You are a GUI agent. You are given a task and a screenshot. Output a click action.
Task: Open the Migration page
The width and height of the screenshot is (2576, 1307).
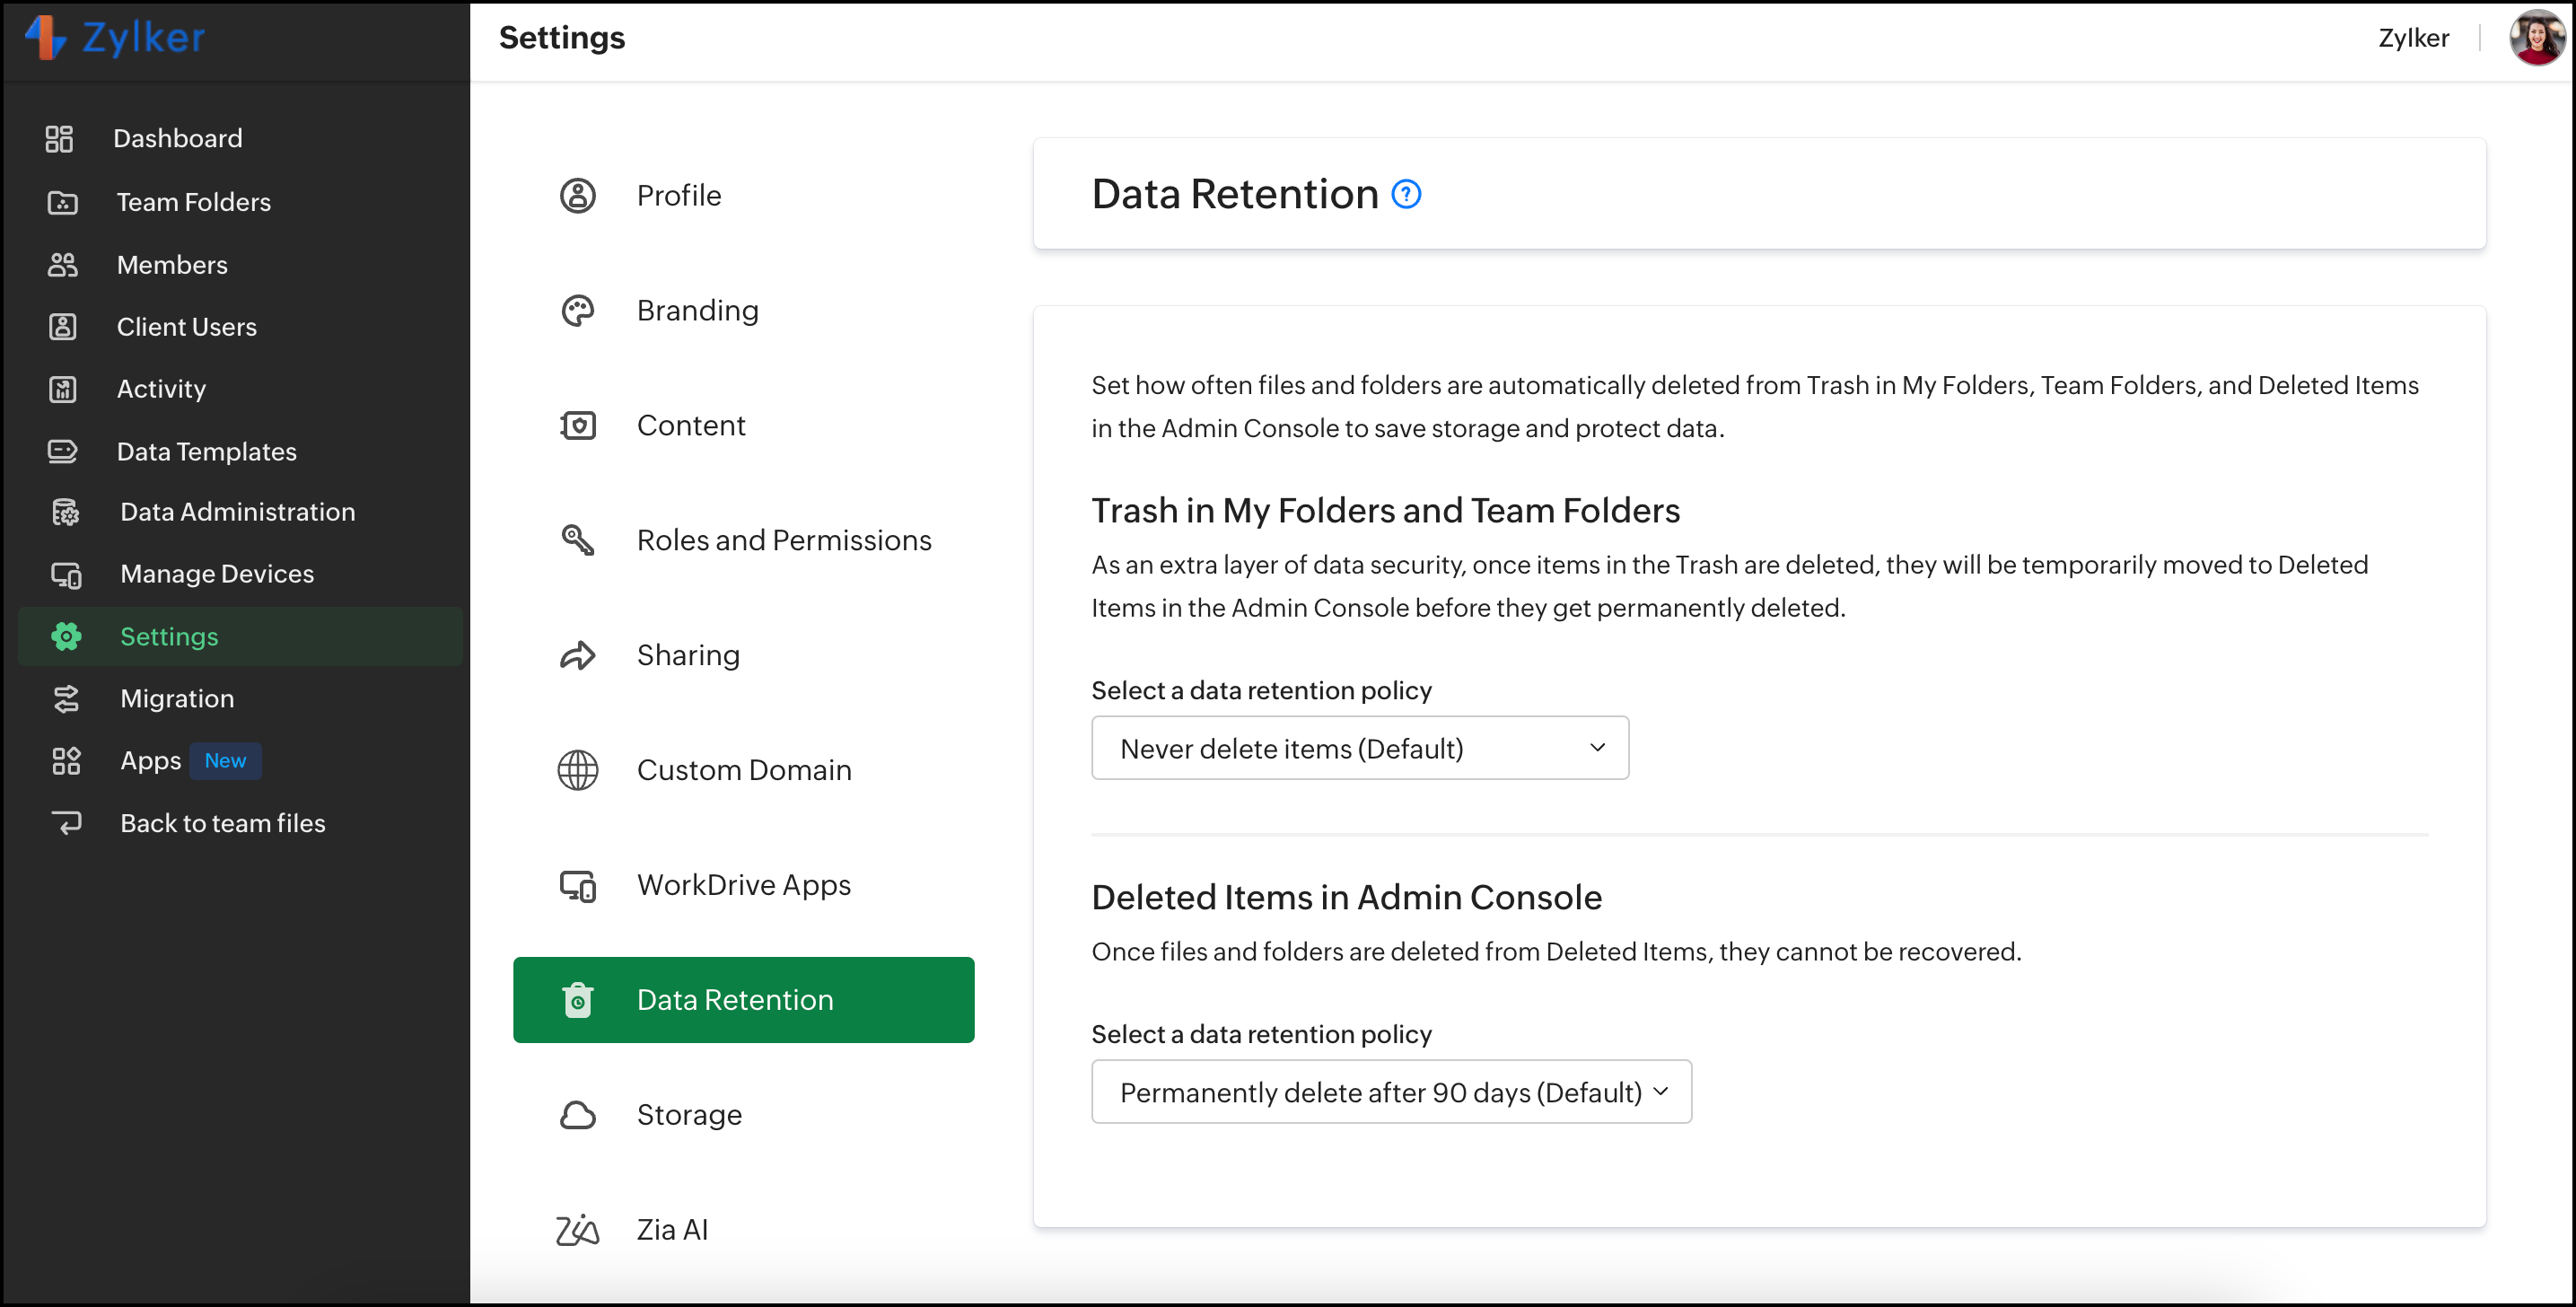(176, 699)
